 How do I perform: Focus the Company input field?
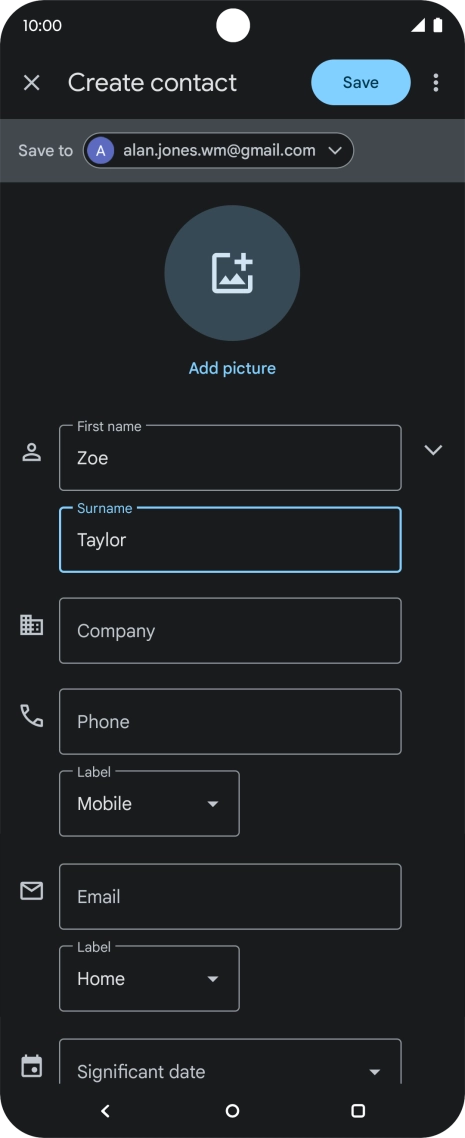point(230,631)
